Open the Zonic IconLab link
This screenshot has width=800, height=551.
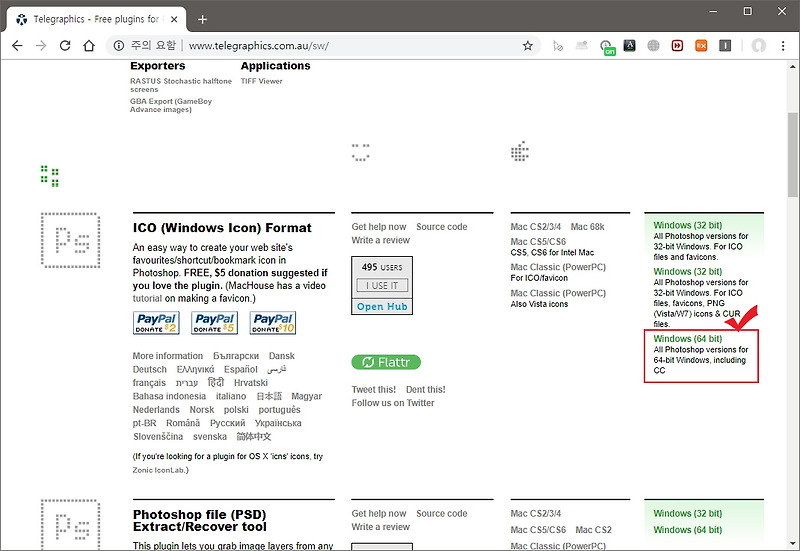tap(160, 470)
